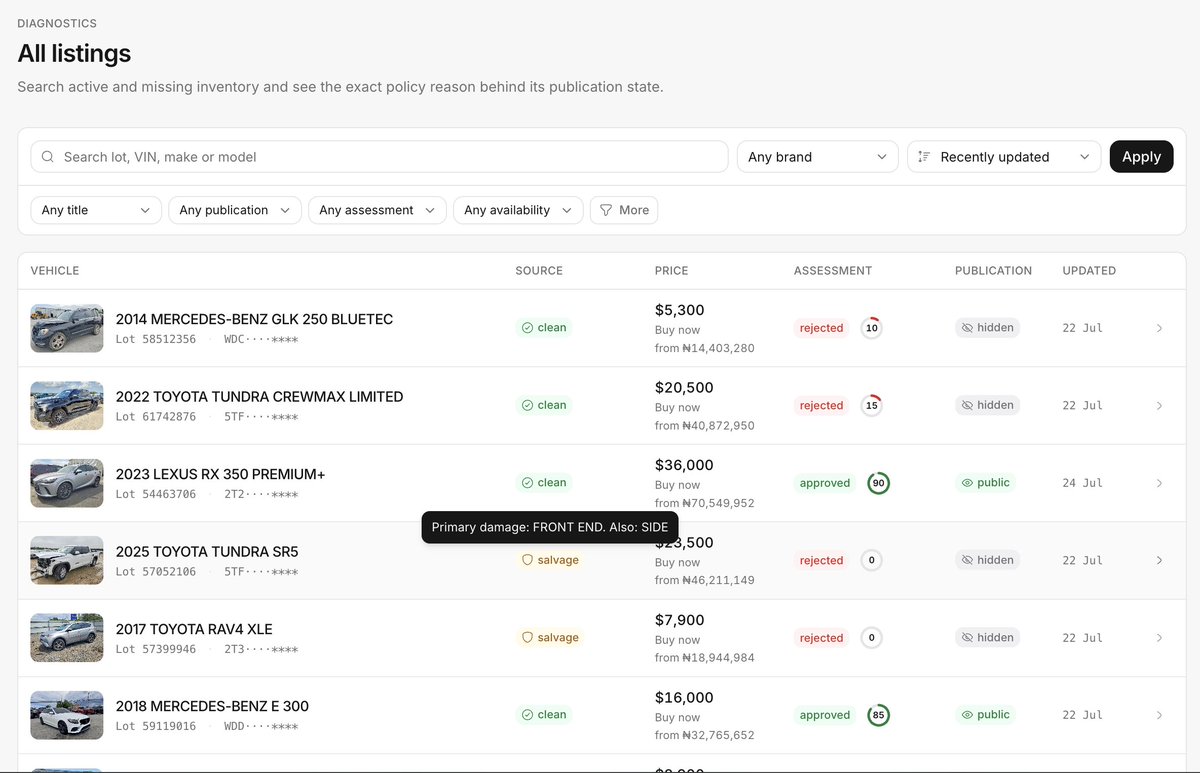Open row chevron for Lexus RX 350
The image size is (1200, 773).
[1159, 483]
